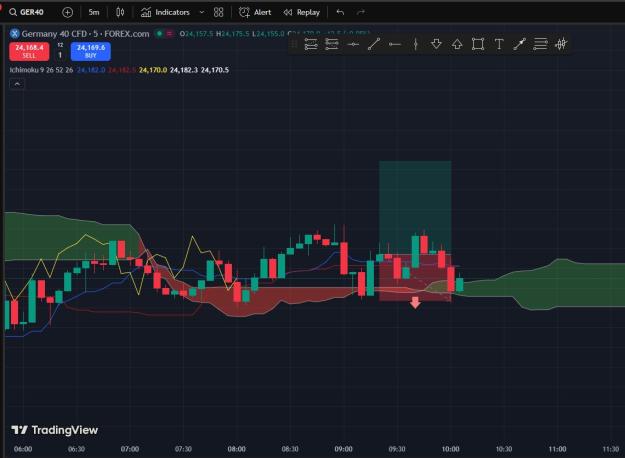Screen dimensions: 625x458
Task: Select the bars pattern tool
Action: tap(561, 44)
